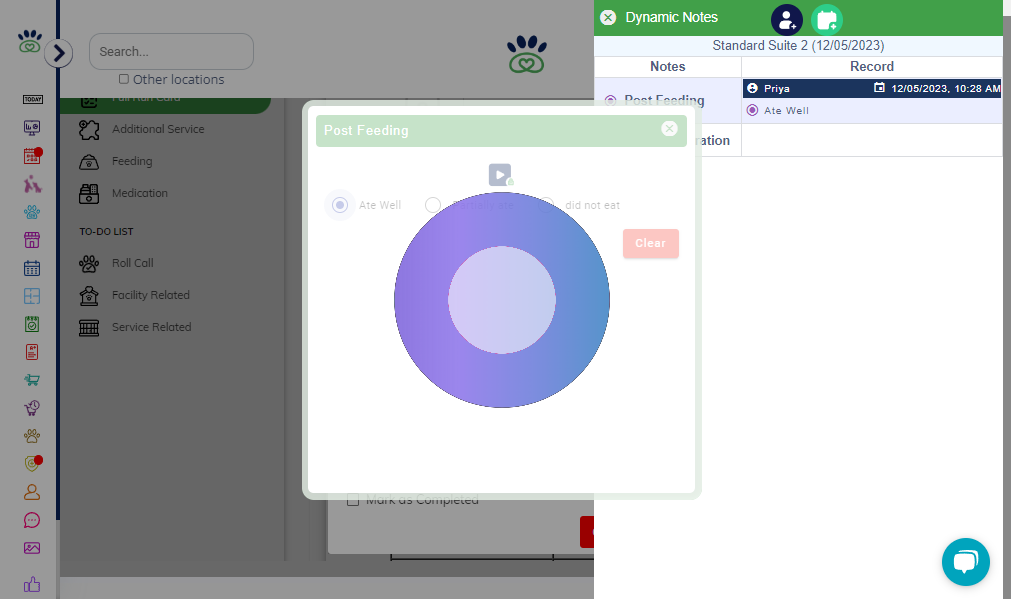Image resolution: width=1011 pixels, height=599 pixels.
Task: Open the cart-with-clock sidebar icon
Action: pos(32,408)
